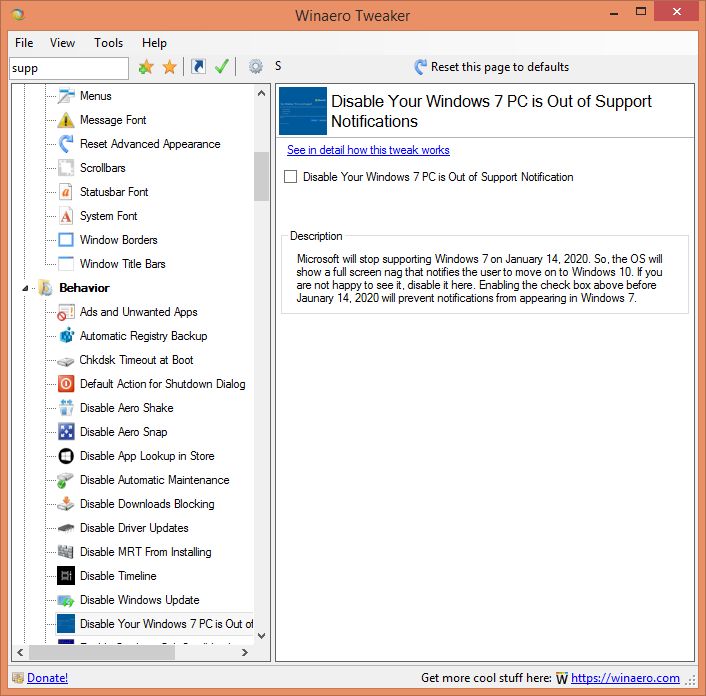Click the Default Action for Shutdown Dialog icon
706x696 pixels.
tap(66, 384)
